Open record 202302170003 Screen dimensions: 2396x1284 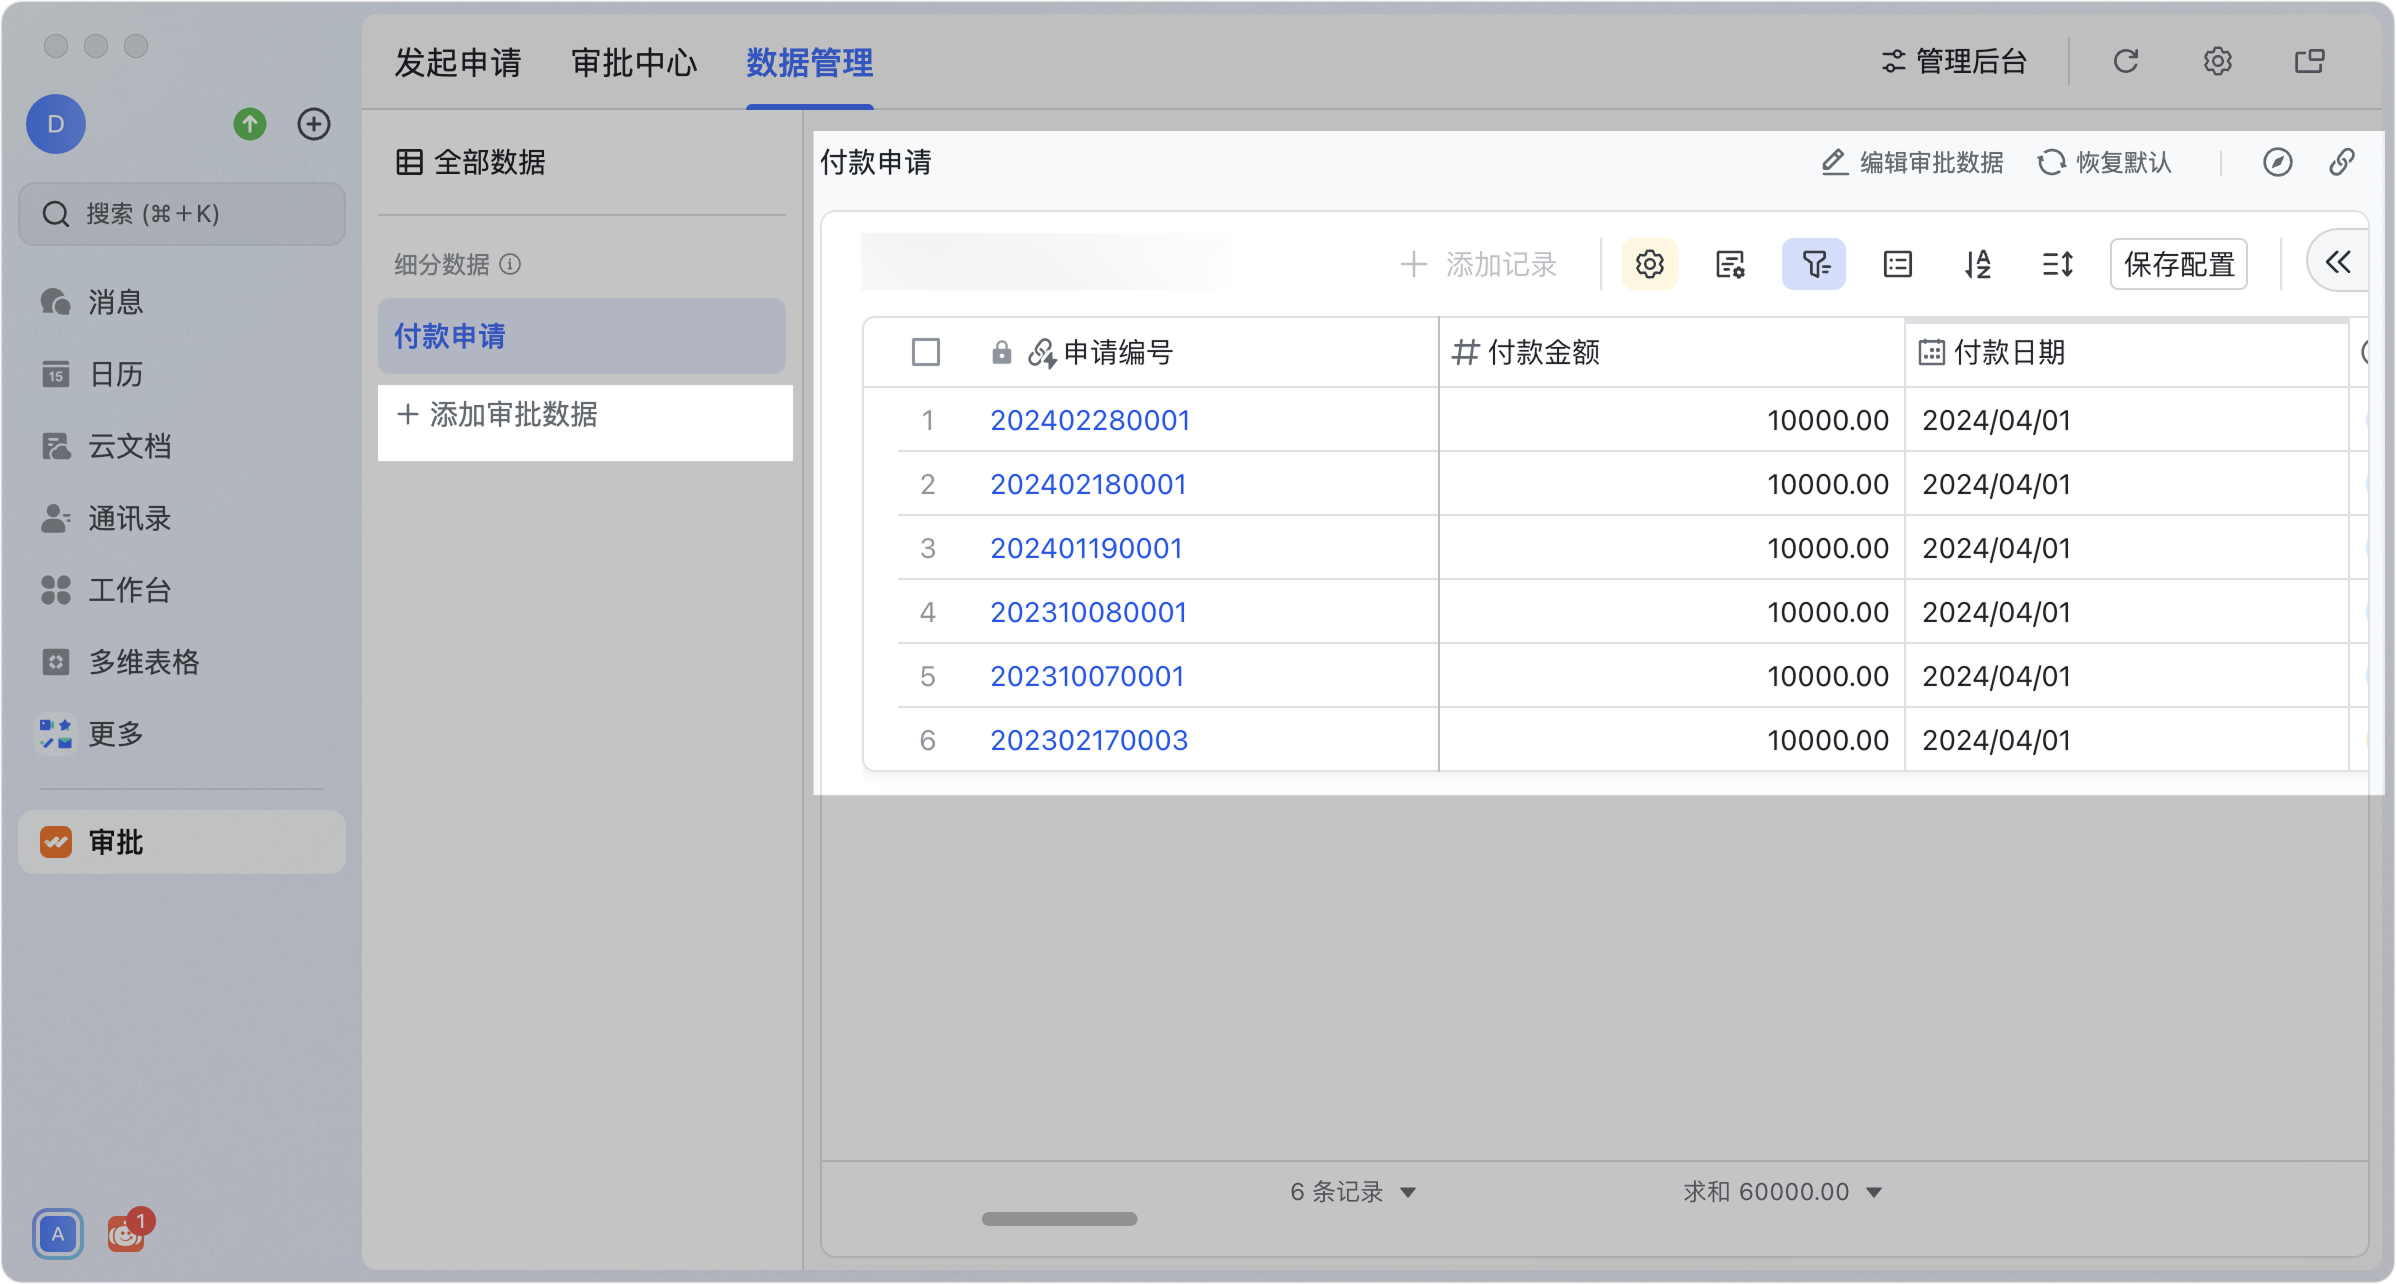[x=1089, y=740]
